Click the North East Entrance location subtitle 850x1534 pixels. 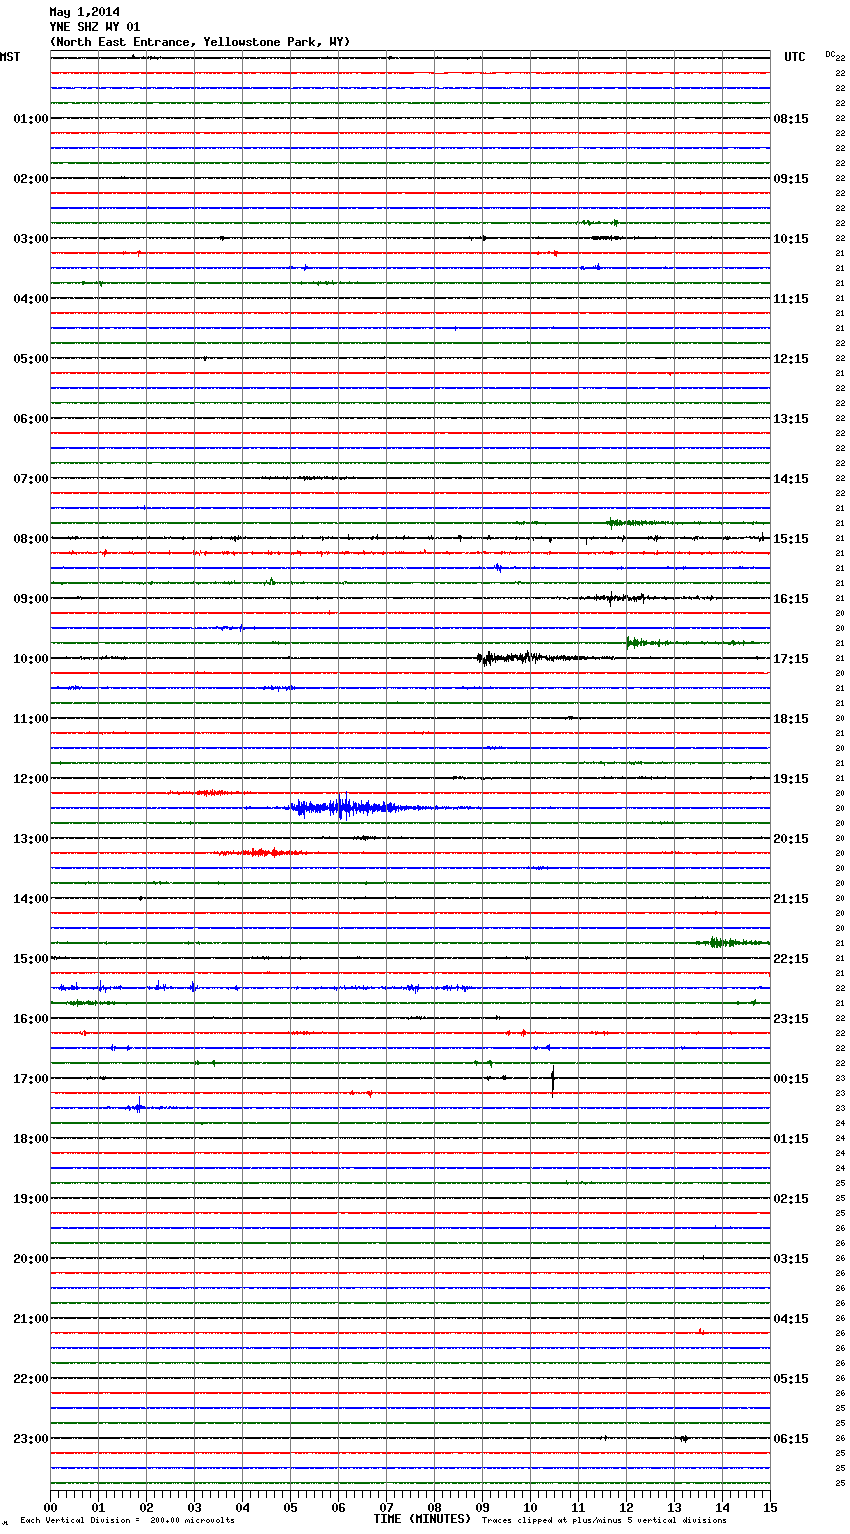(200, 42)
